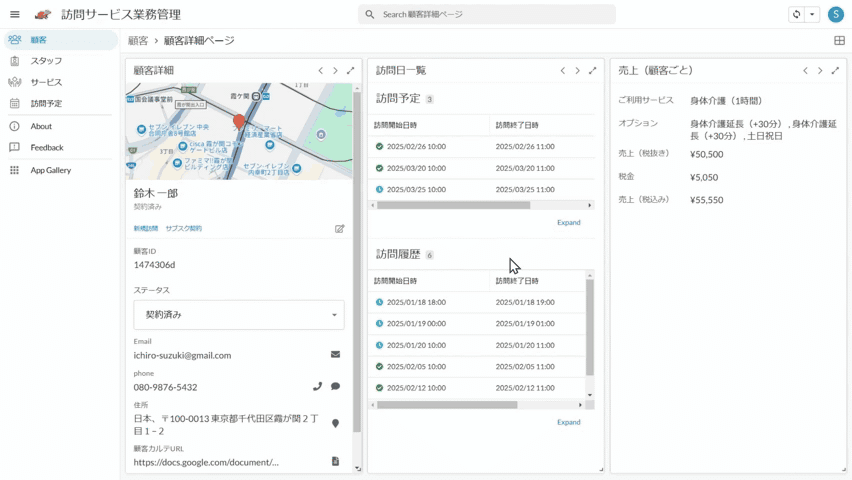Open the 2025/03/25 10:00 visit row
Screen dimensions: 852x480
481,190
